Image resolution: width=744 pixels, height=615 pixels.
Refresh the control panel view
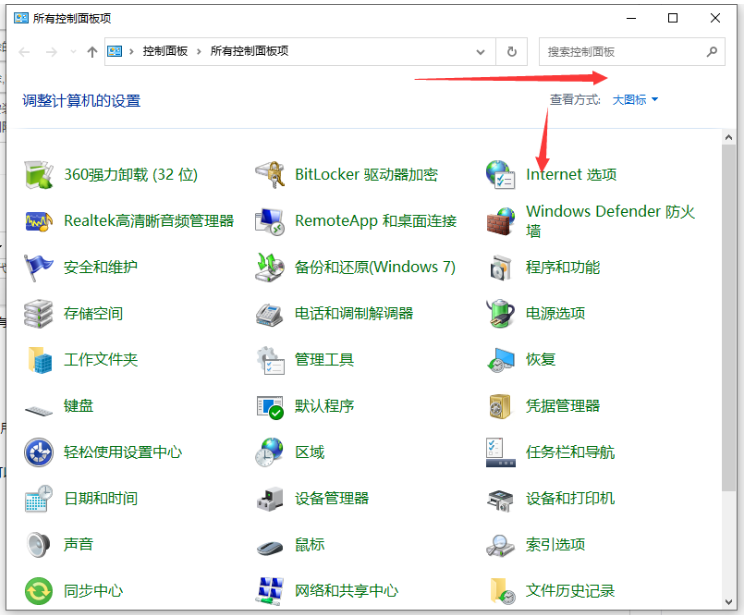pos(512,51)
